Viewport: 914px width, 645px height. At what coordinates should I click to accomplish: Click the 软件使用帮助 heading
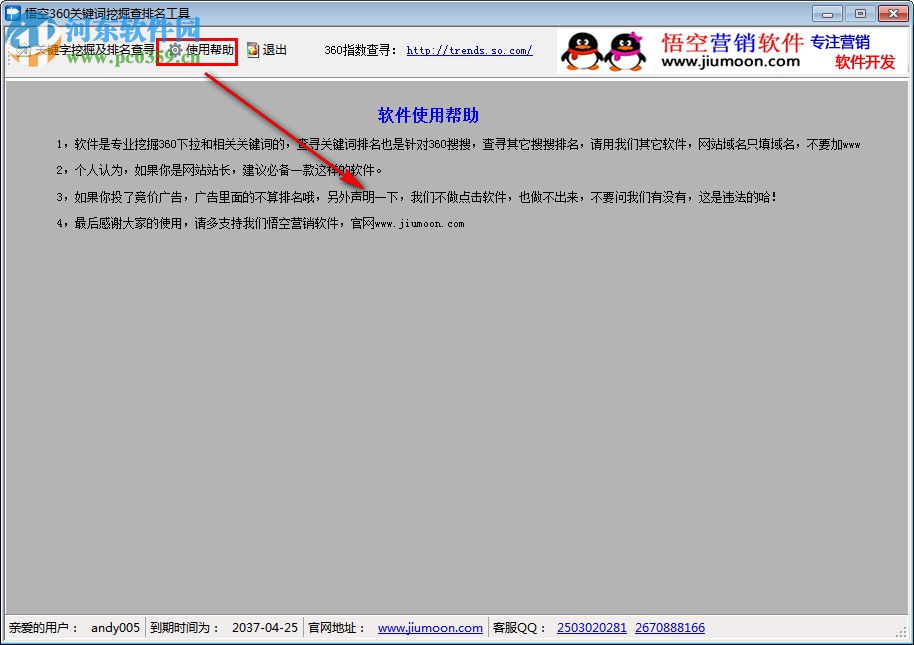(428, 115)
